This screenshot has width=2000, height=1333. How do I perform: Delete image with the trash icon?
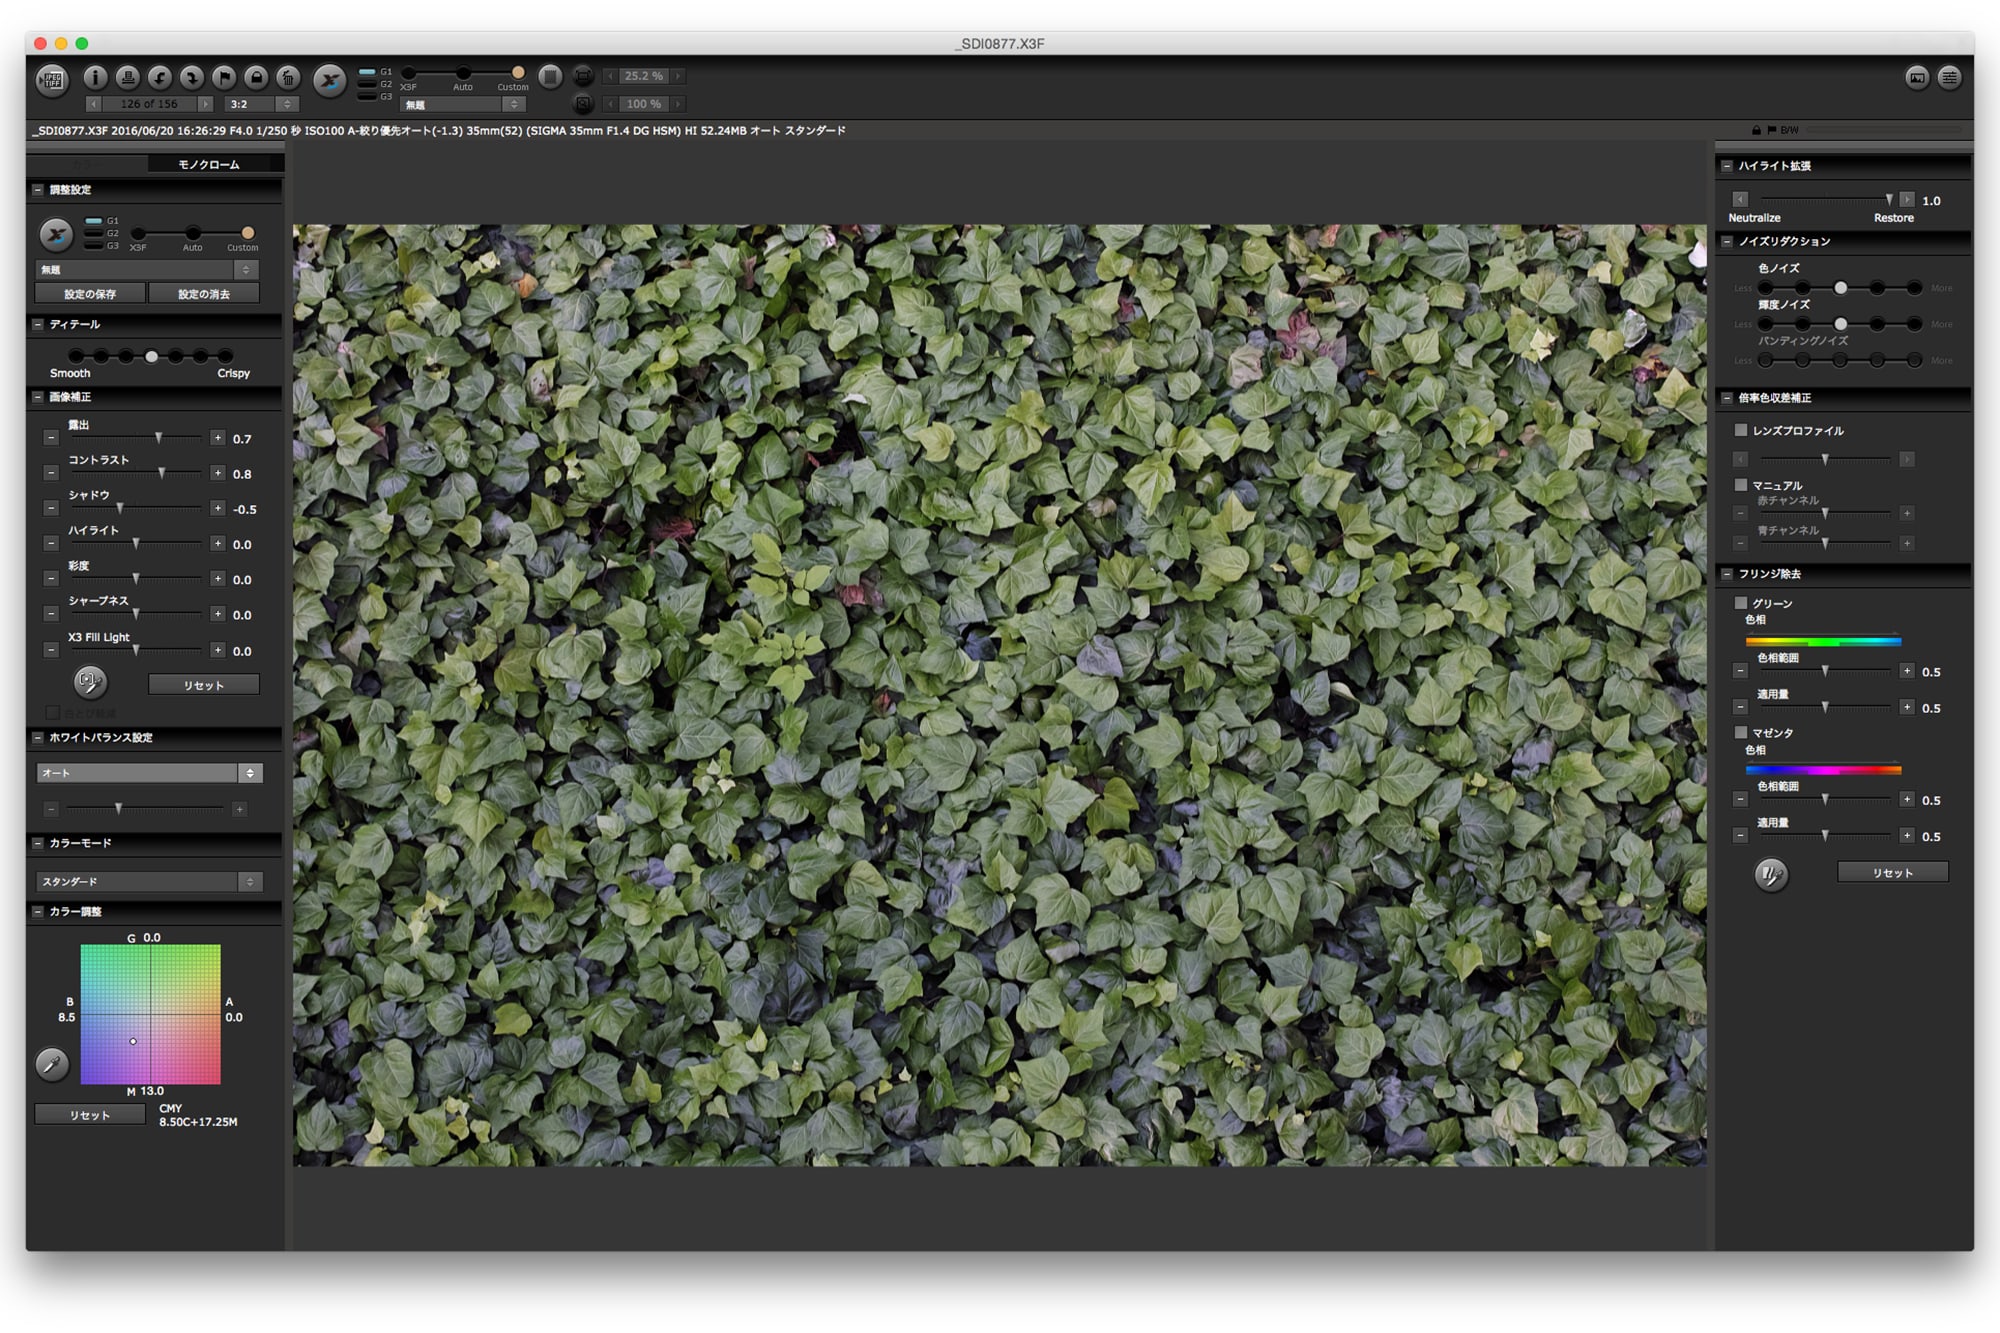(288, 77)
